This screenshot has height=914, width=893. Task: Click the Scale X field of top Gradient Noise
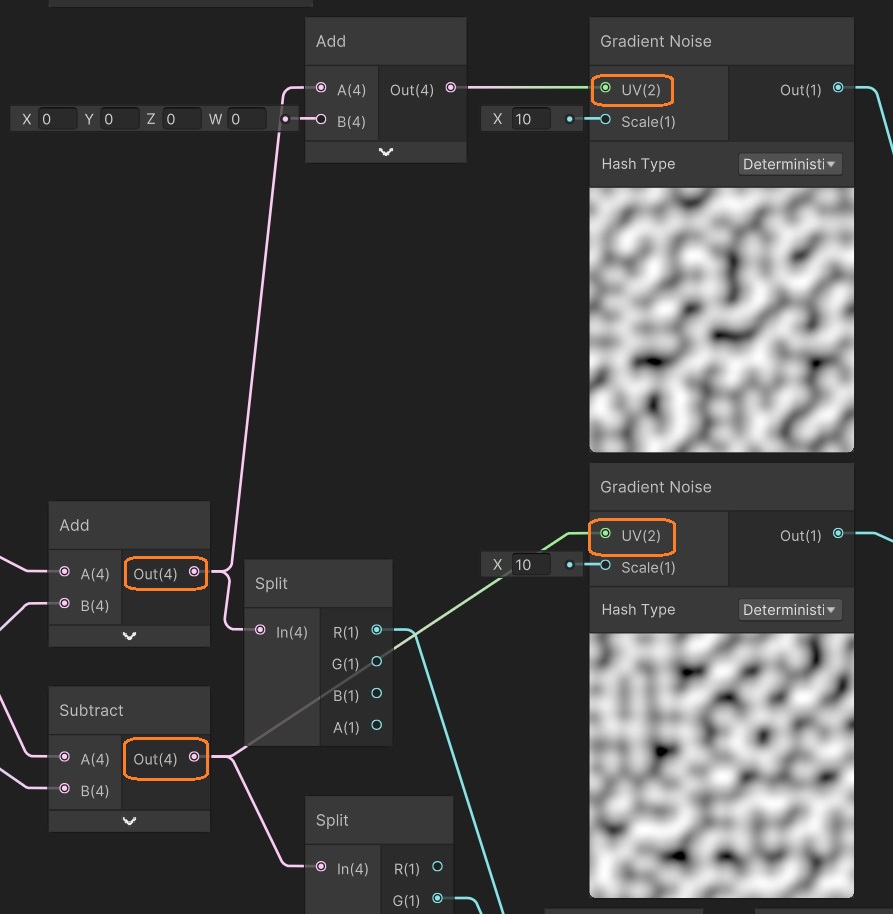(x=530, y=119)
